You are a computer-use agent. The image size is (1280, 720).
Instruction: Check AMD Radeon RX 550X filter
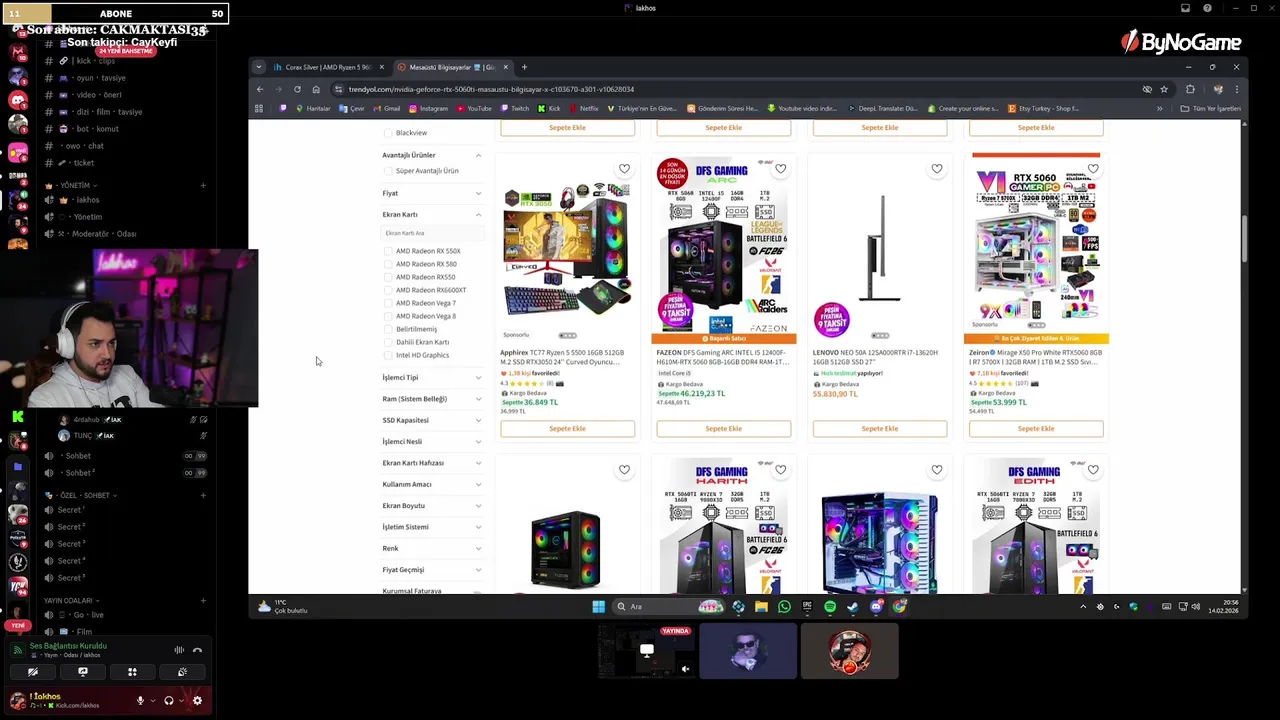[388, 251]
